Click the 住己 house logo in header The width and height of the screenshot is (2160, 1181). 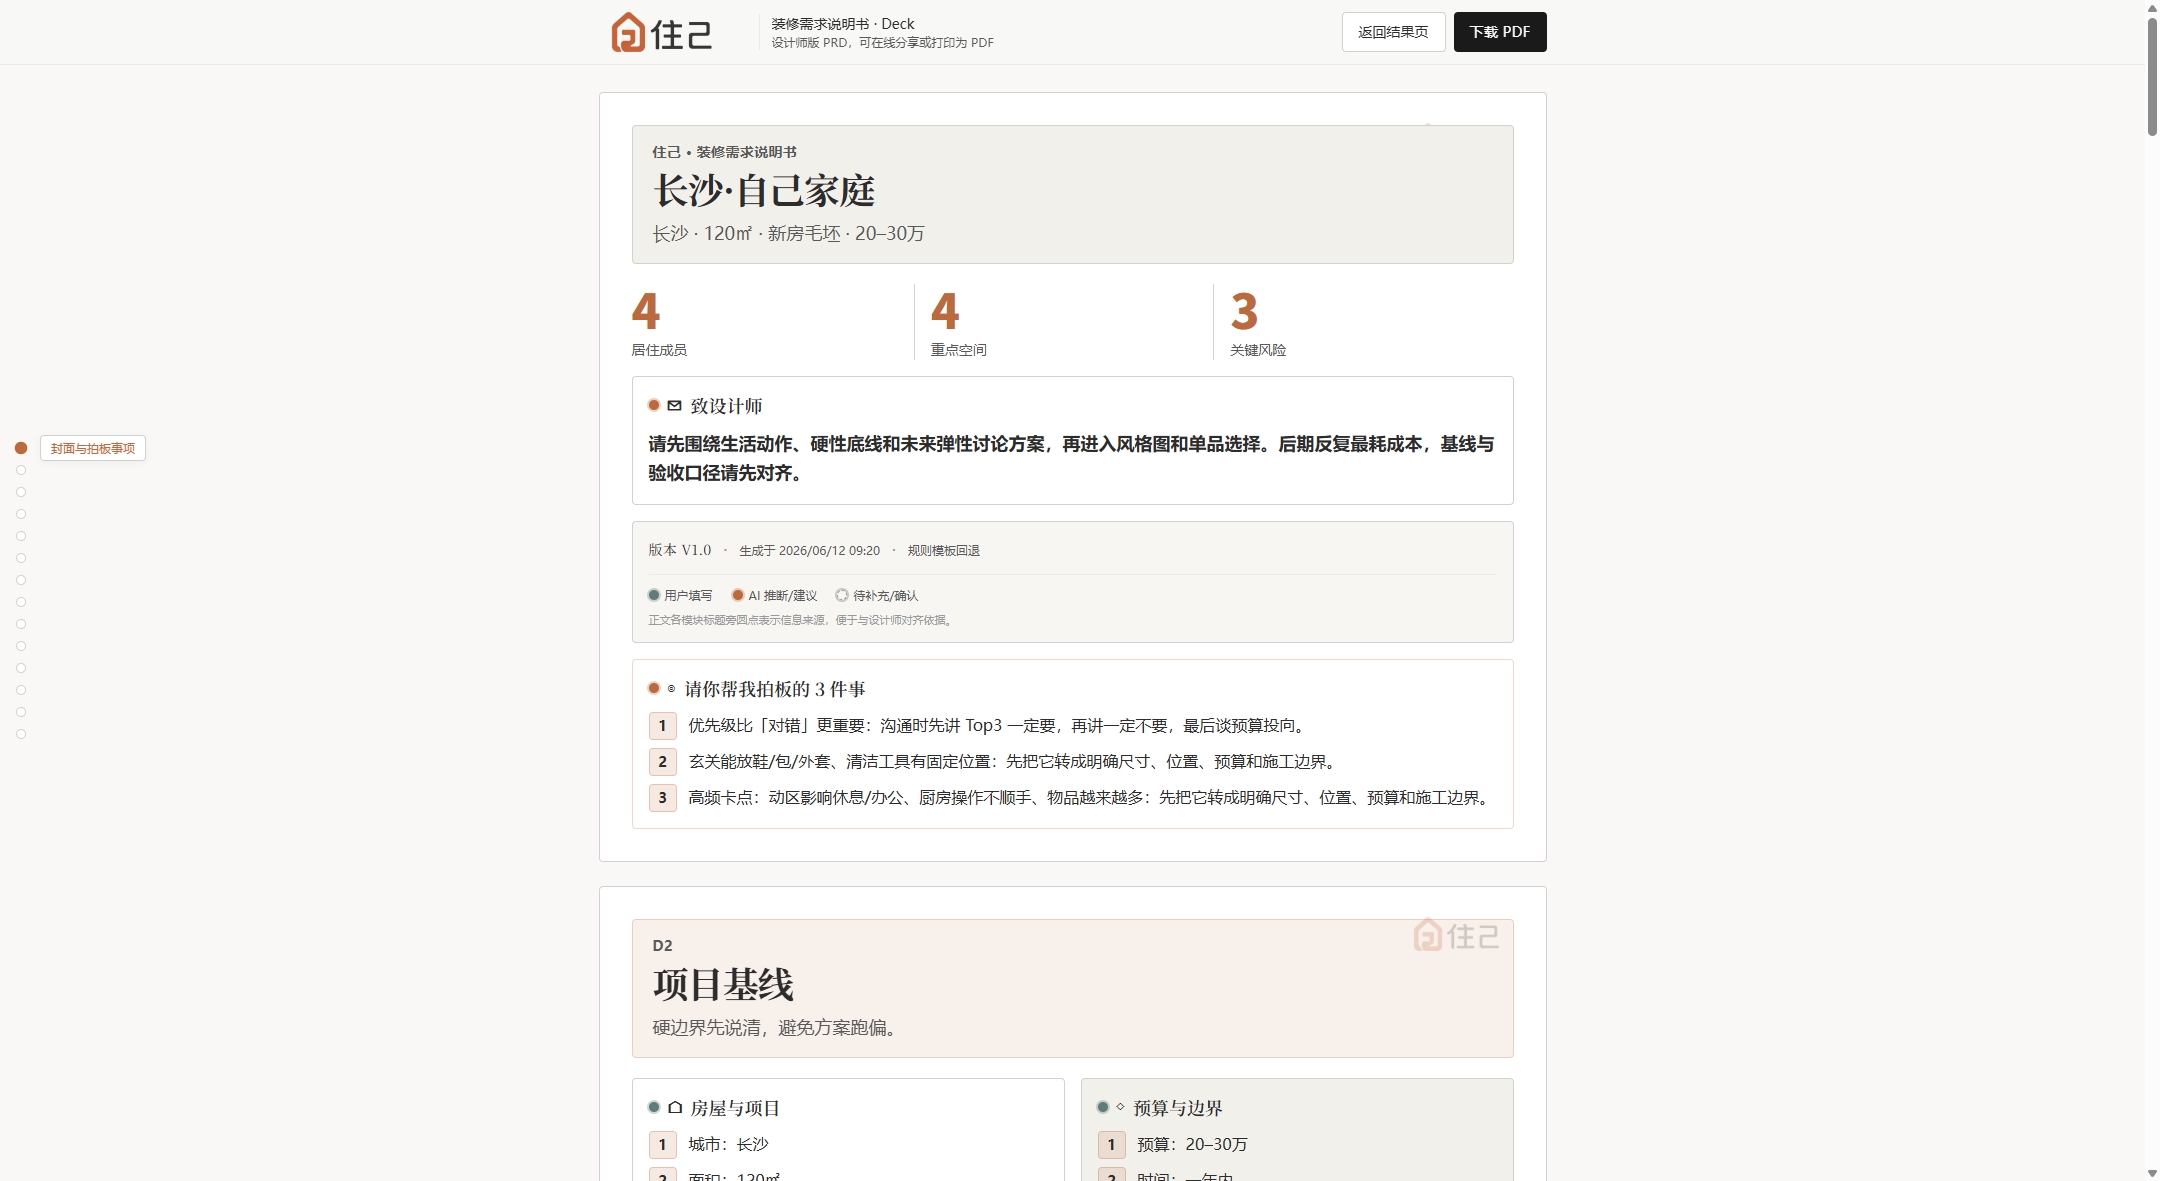661,32
